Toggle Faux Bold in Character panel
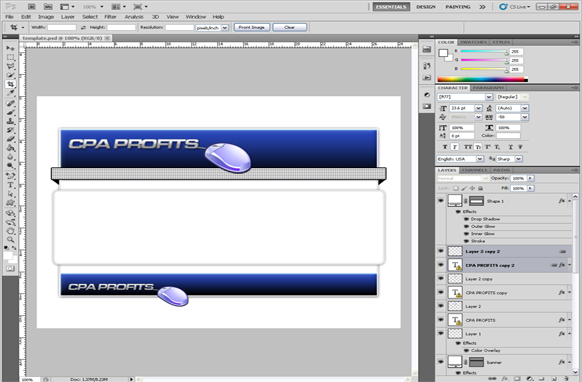The height and width of the screenshot is (382, 582). pyautogui.click(x=445, y=147)
